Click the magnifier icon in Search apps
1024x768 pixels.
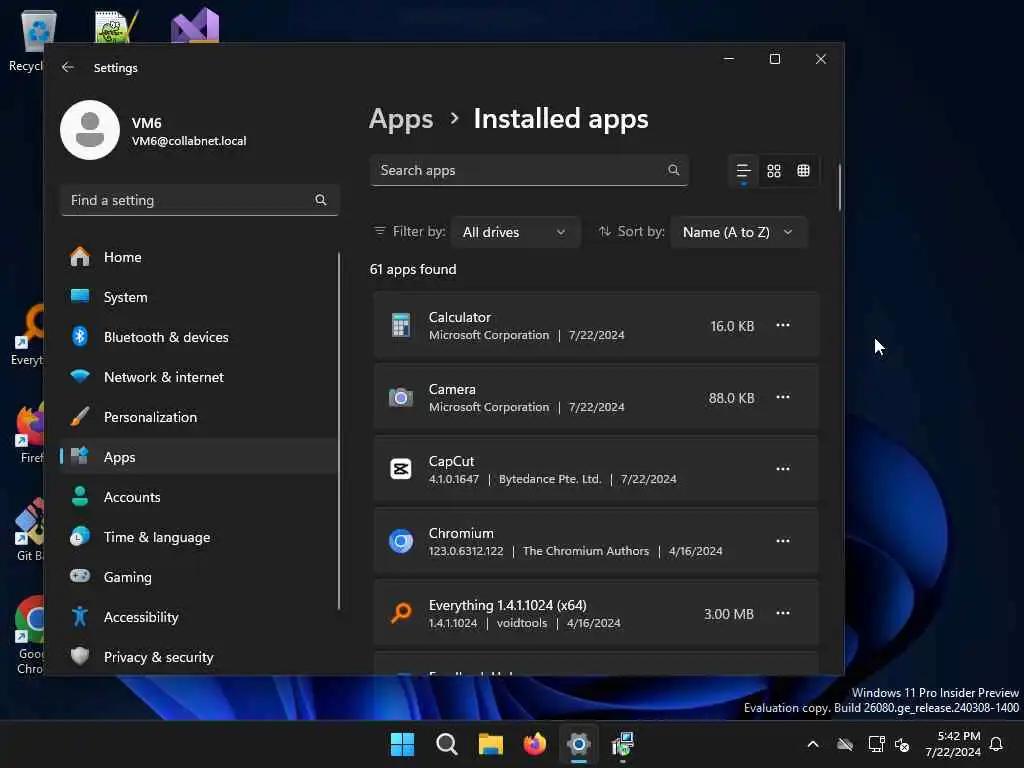(673, 170)
